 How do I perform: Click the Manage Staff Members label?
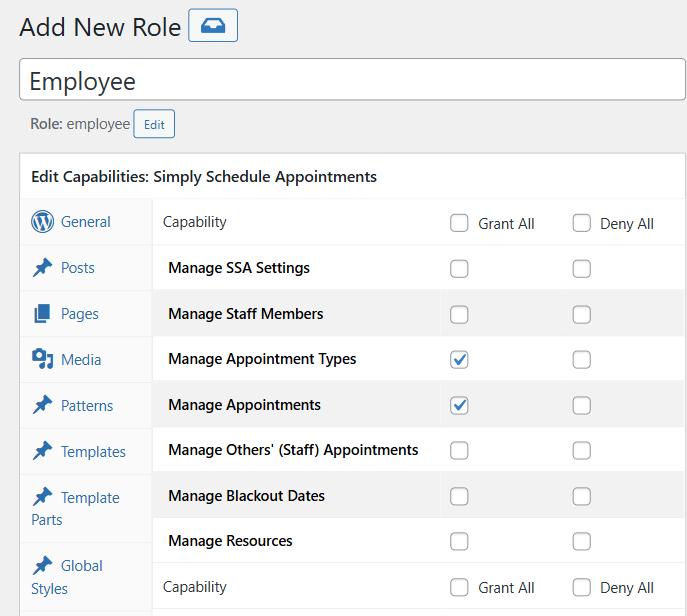245,314
